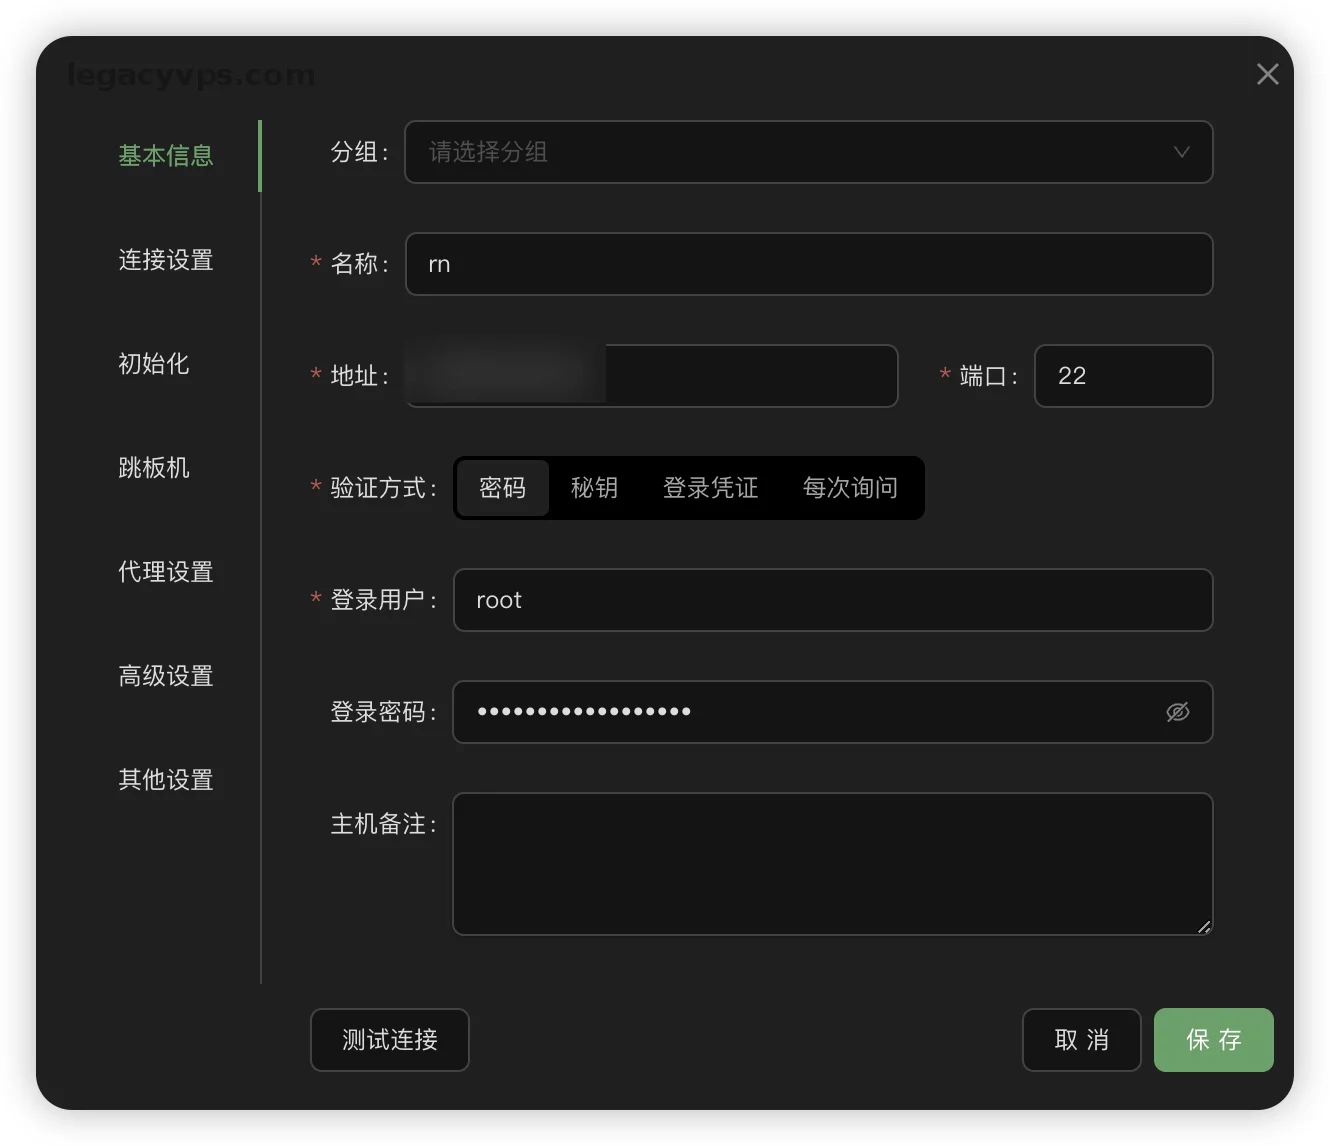This screenshot has width=1330, height=1146.
Task: Open 跳板机 settings tab
Action: (x=154, y=468)
